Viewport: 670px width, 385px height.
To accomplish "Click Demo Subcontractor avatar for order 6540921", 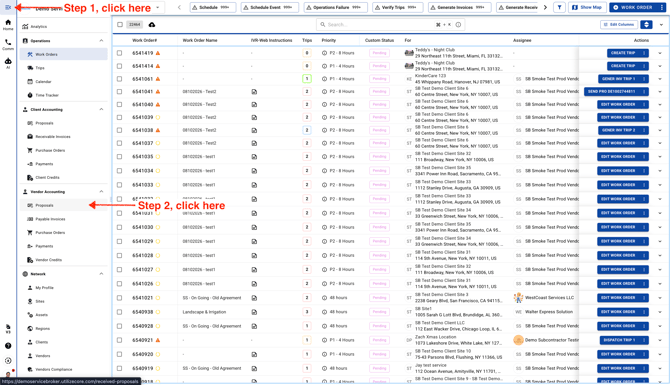I will (x=518, y=340).
